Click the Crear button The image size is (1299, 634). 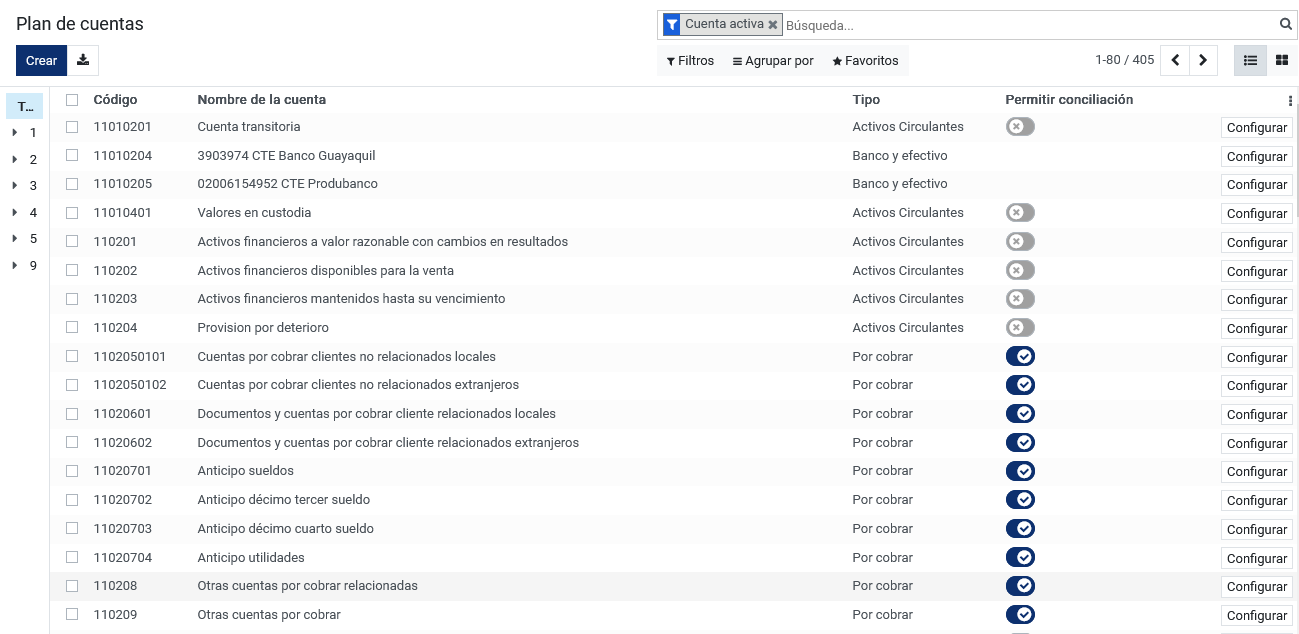tap(42, 60)
